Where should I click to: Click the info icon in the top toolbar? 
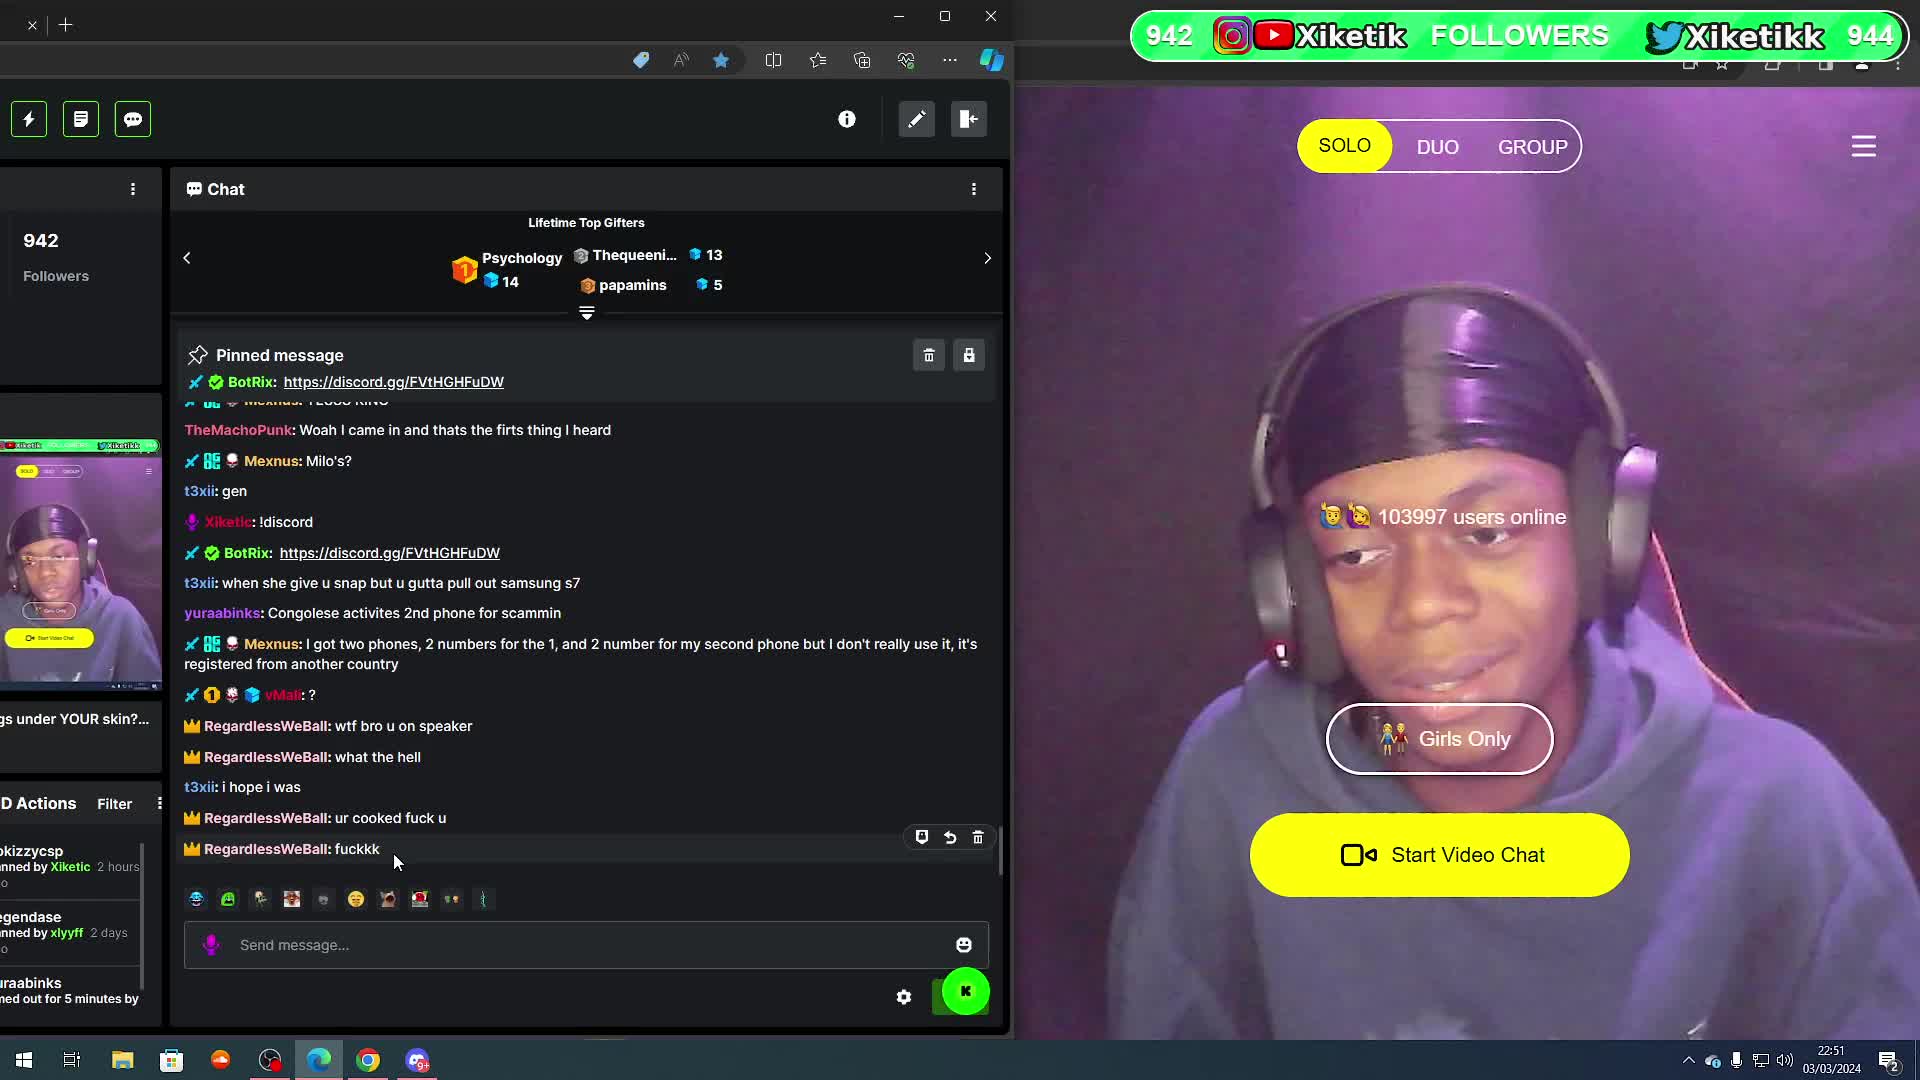[847, 118]
